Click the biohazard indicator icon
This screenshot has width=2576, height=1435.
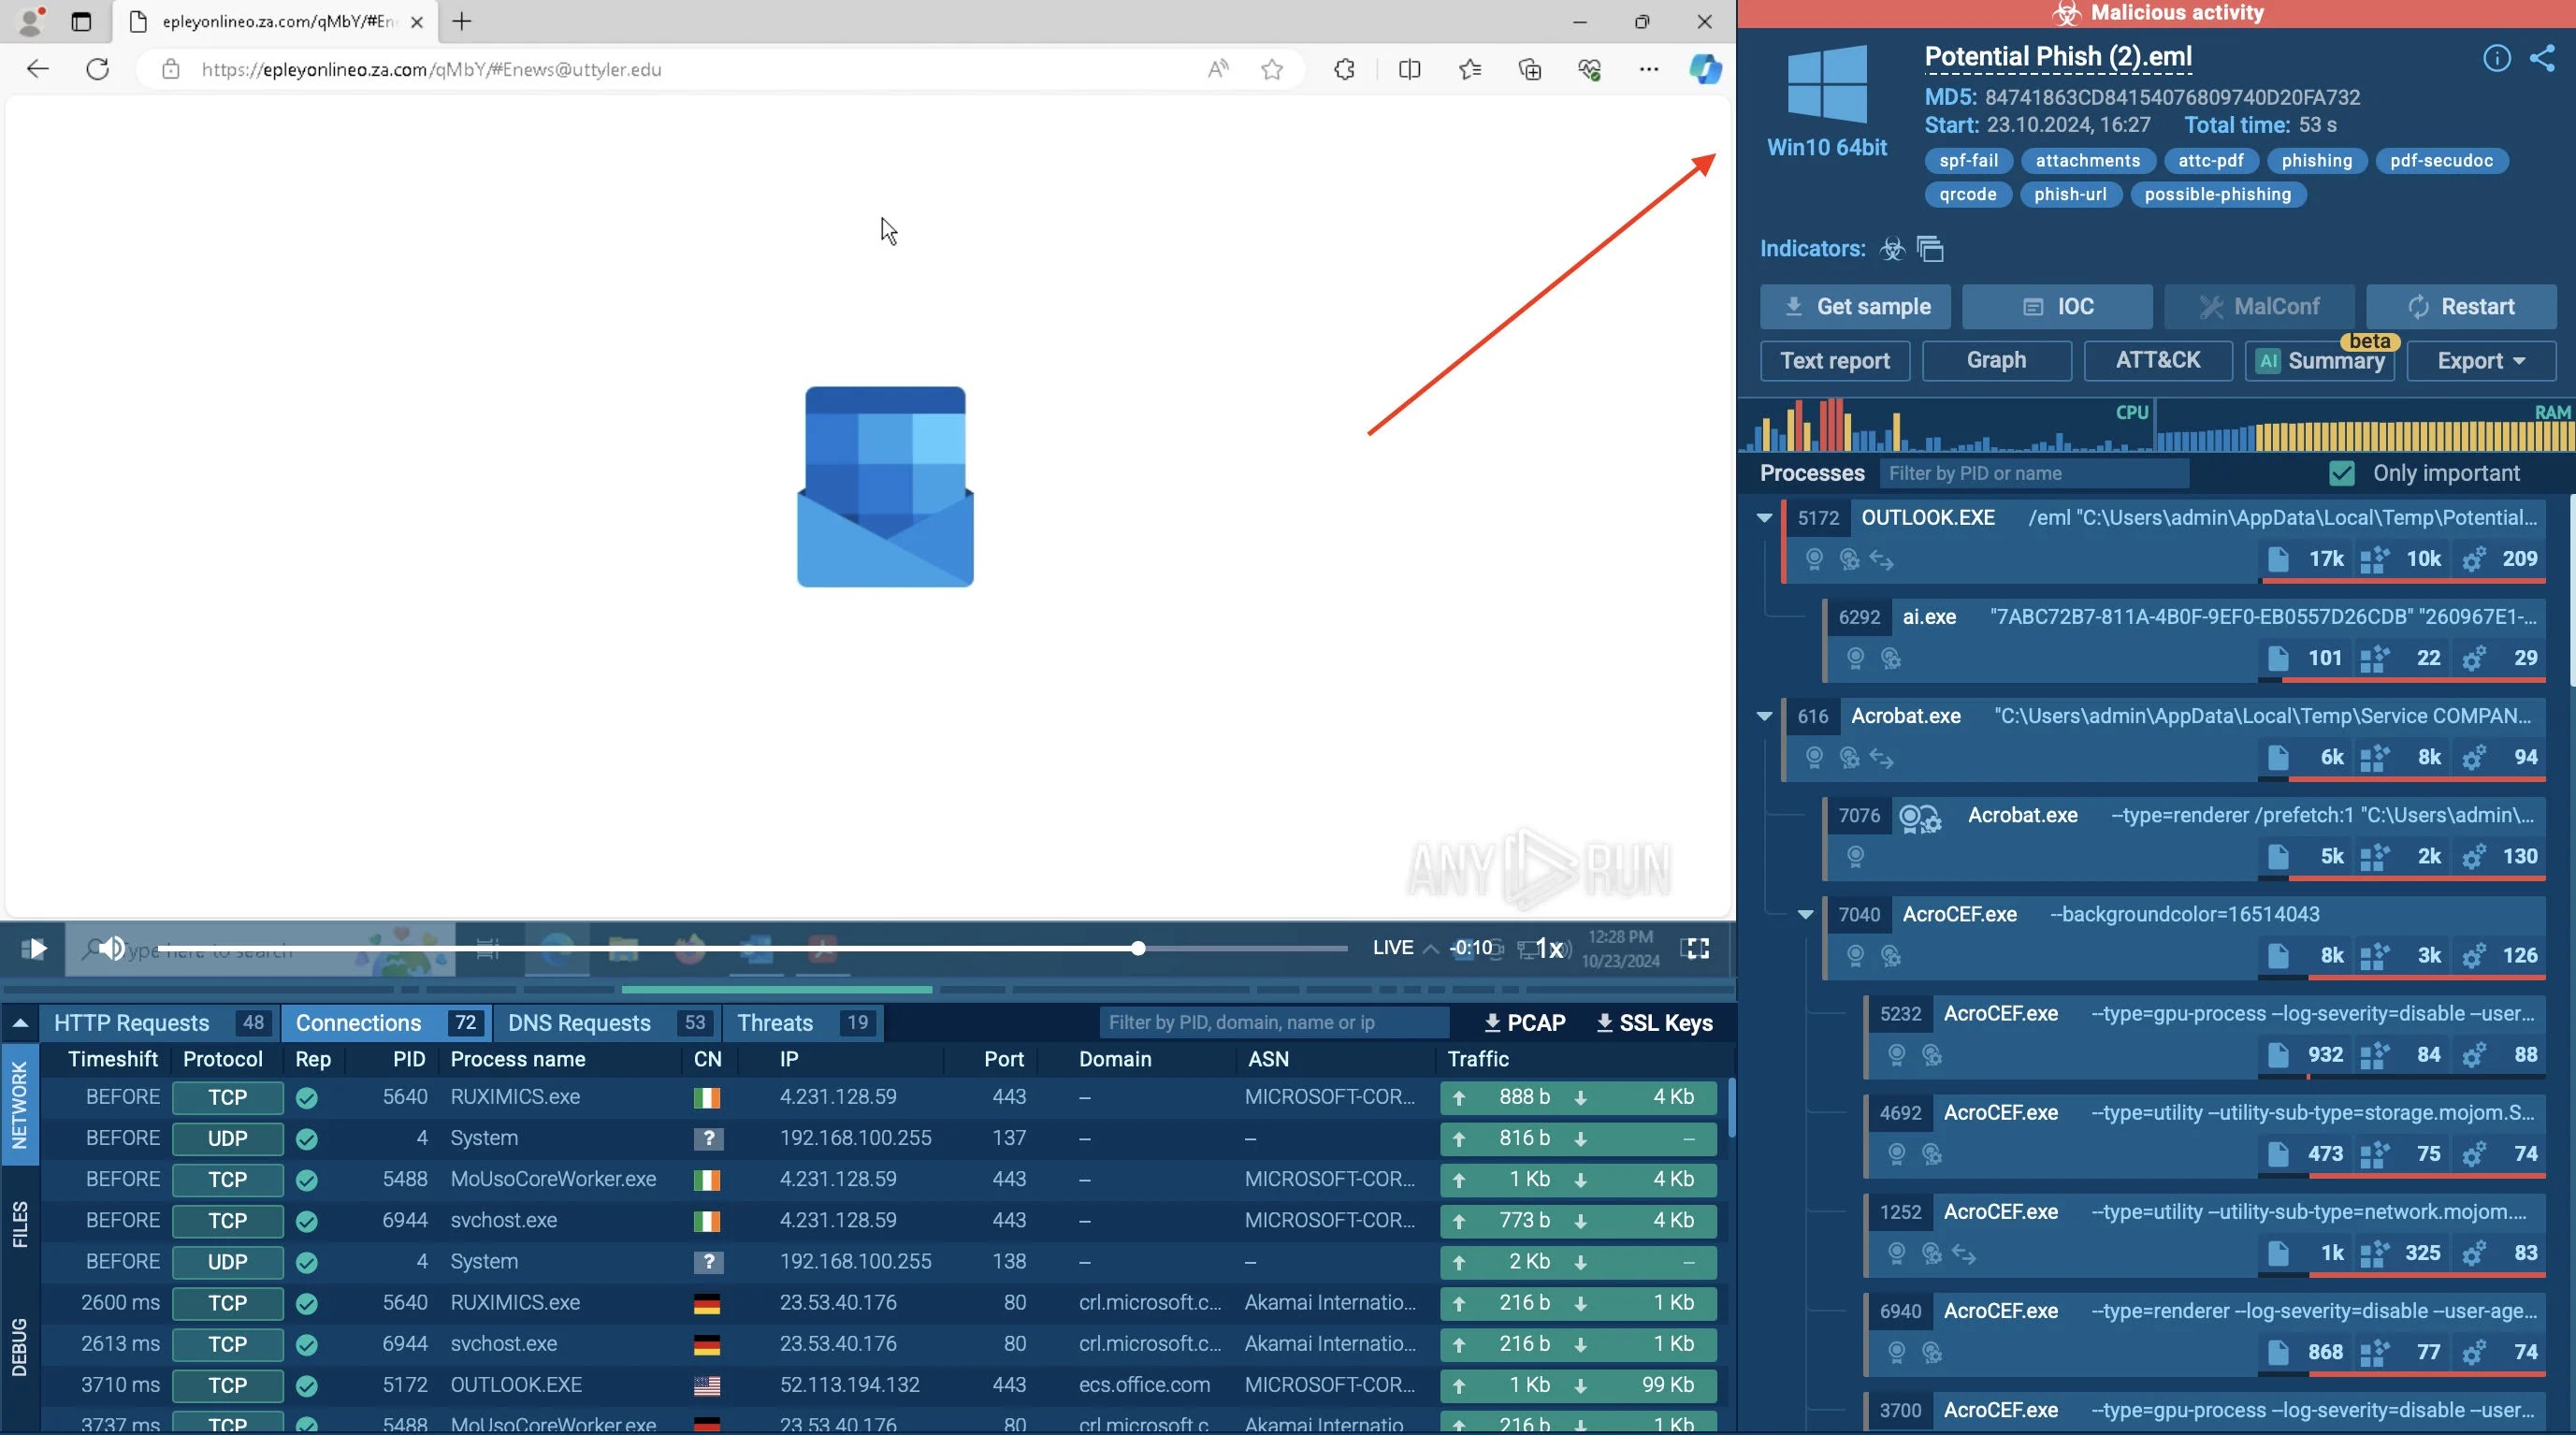coord(1892,249)
